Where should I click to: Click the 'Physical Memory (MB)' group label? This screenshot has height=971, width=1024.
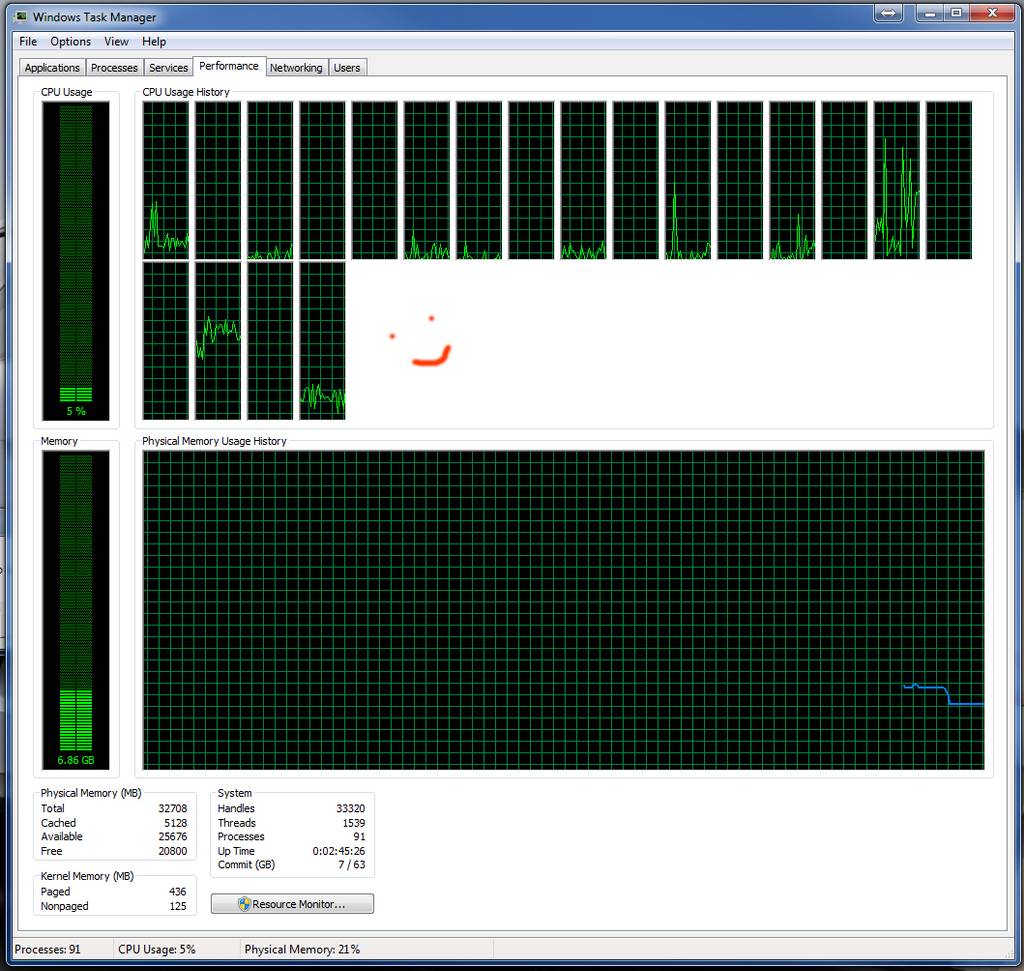91,793
